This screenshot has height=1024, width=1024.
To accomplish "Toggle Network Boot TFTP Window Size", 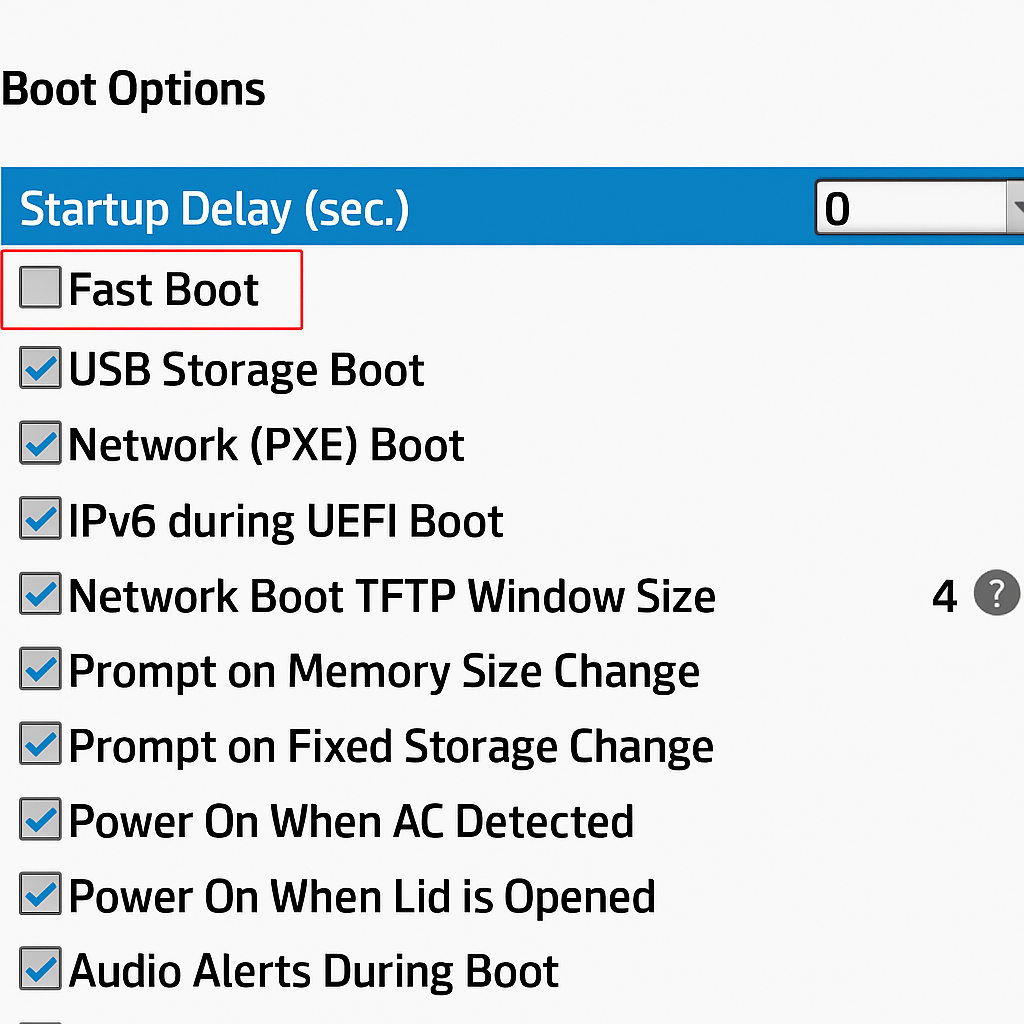I will pos(39,594).
